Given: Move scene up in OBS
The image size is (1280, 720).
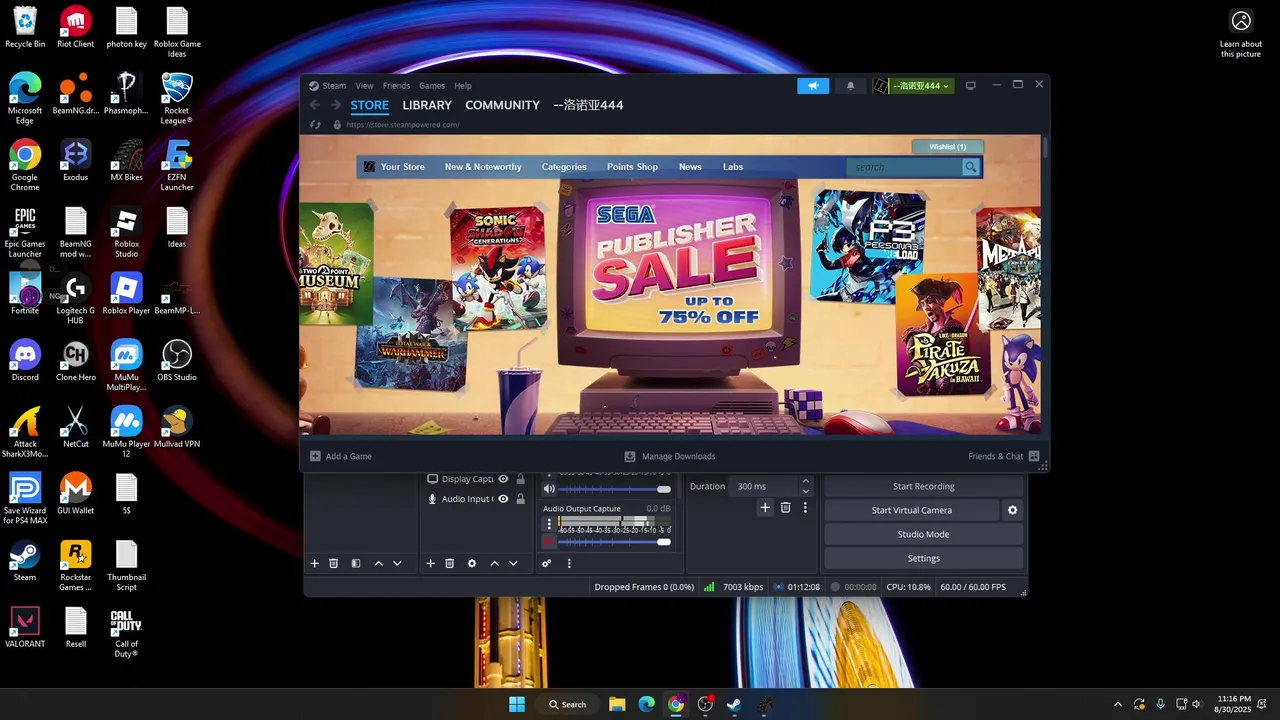Looking at the screenshot, I should pos(378,564).
